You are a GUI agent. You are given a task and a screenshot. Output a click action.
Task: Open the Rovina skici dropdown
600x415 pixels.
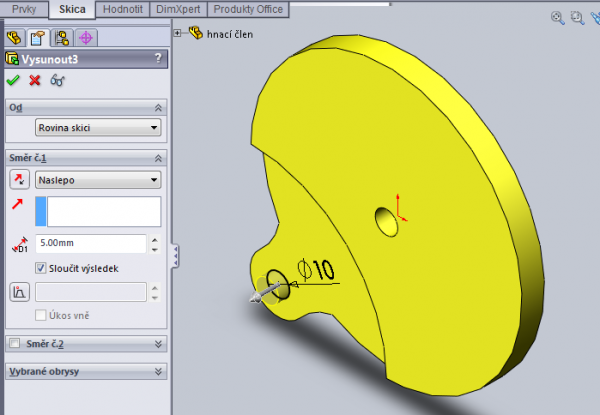[x=97, y=127]
